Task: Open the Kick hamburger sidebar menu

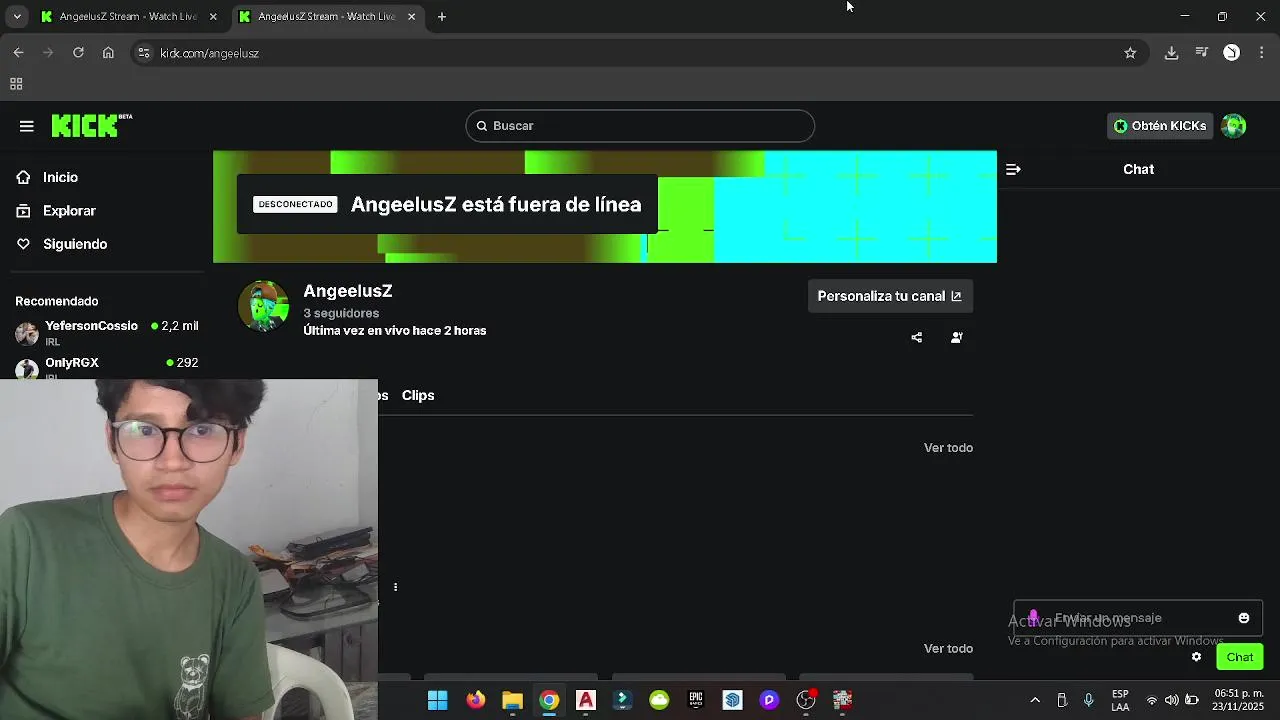Action: tap(27, 126)
